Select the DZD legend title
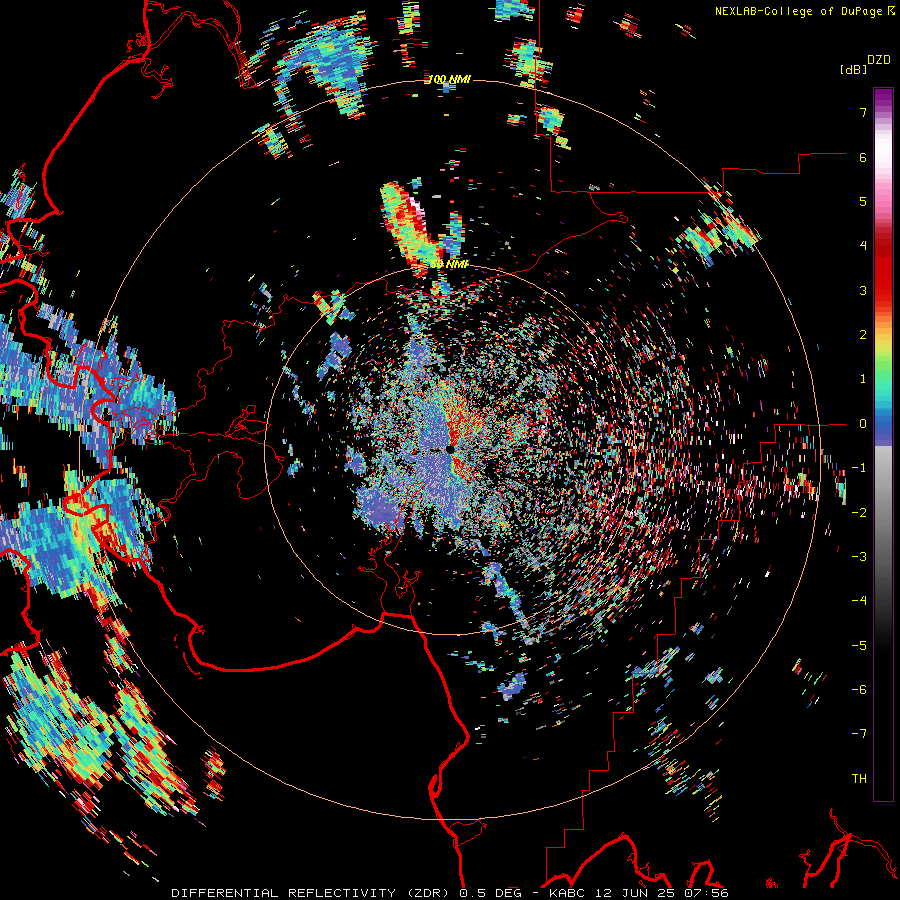Image resolution: width=900 pixels, height=900 pixels. coord(879,60)
